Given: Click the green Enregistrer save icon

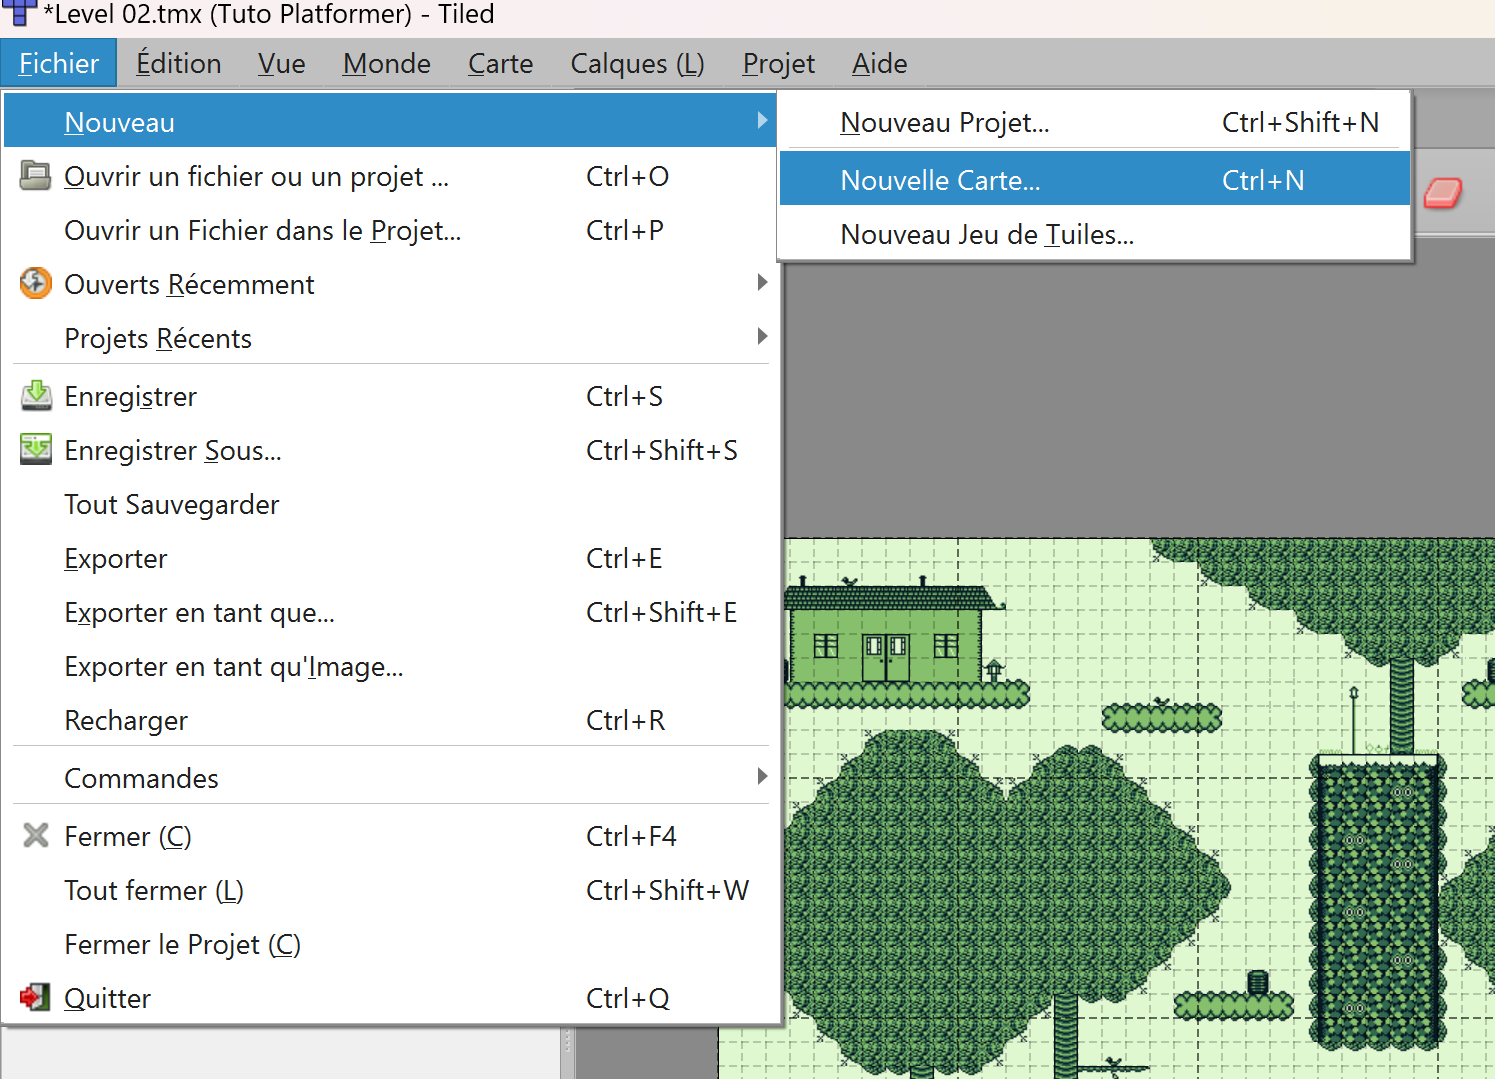Looking at the screenshot, I should (36, 396).
